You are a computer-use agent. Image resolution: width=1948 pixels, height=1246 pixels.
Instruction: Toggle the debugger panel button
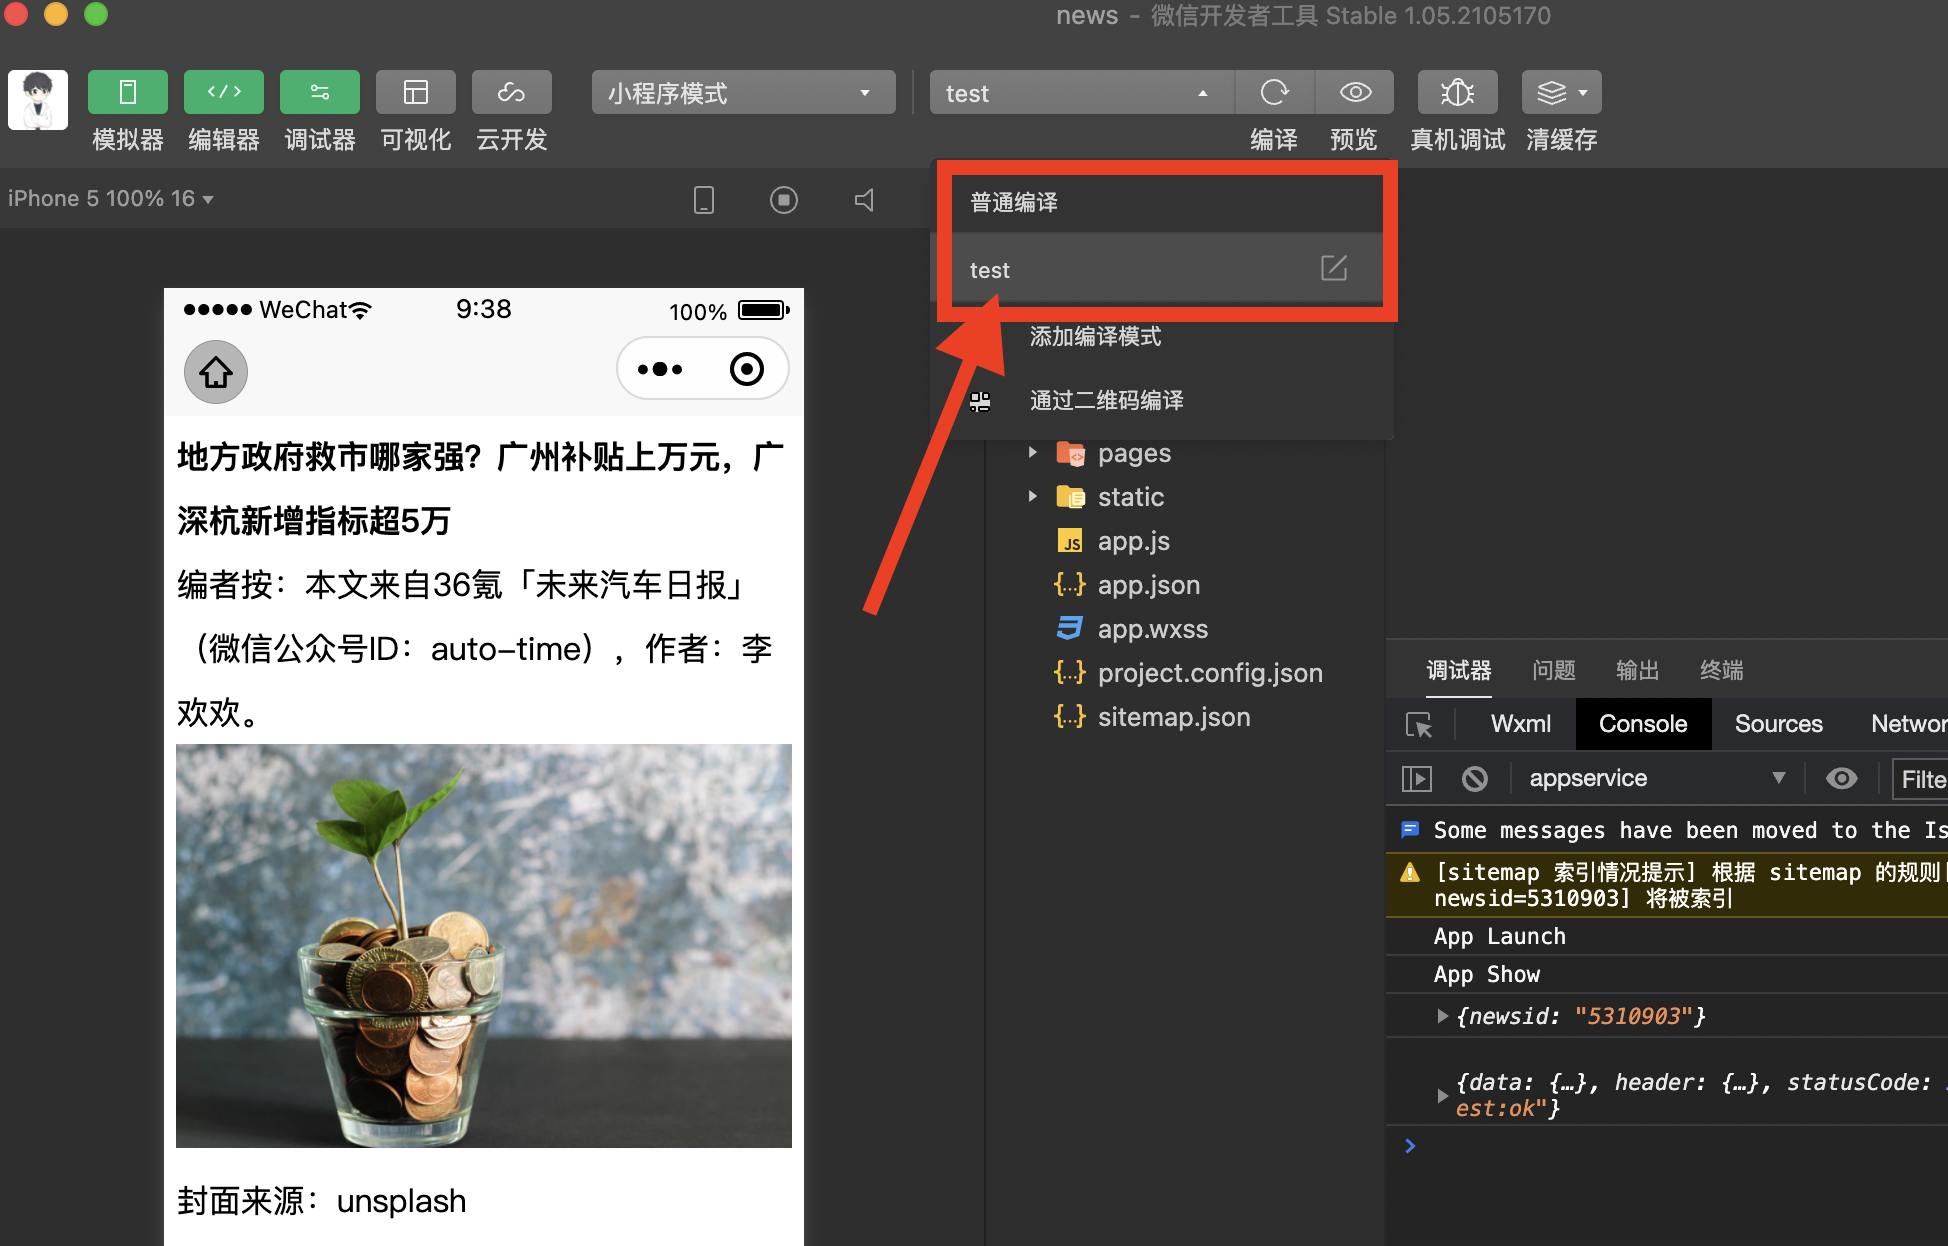pos(320,93)
